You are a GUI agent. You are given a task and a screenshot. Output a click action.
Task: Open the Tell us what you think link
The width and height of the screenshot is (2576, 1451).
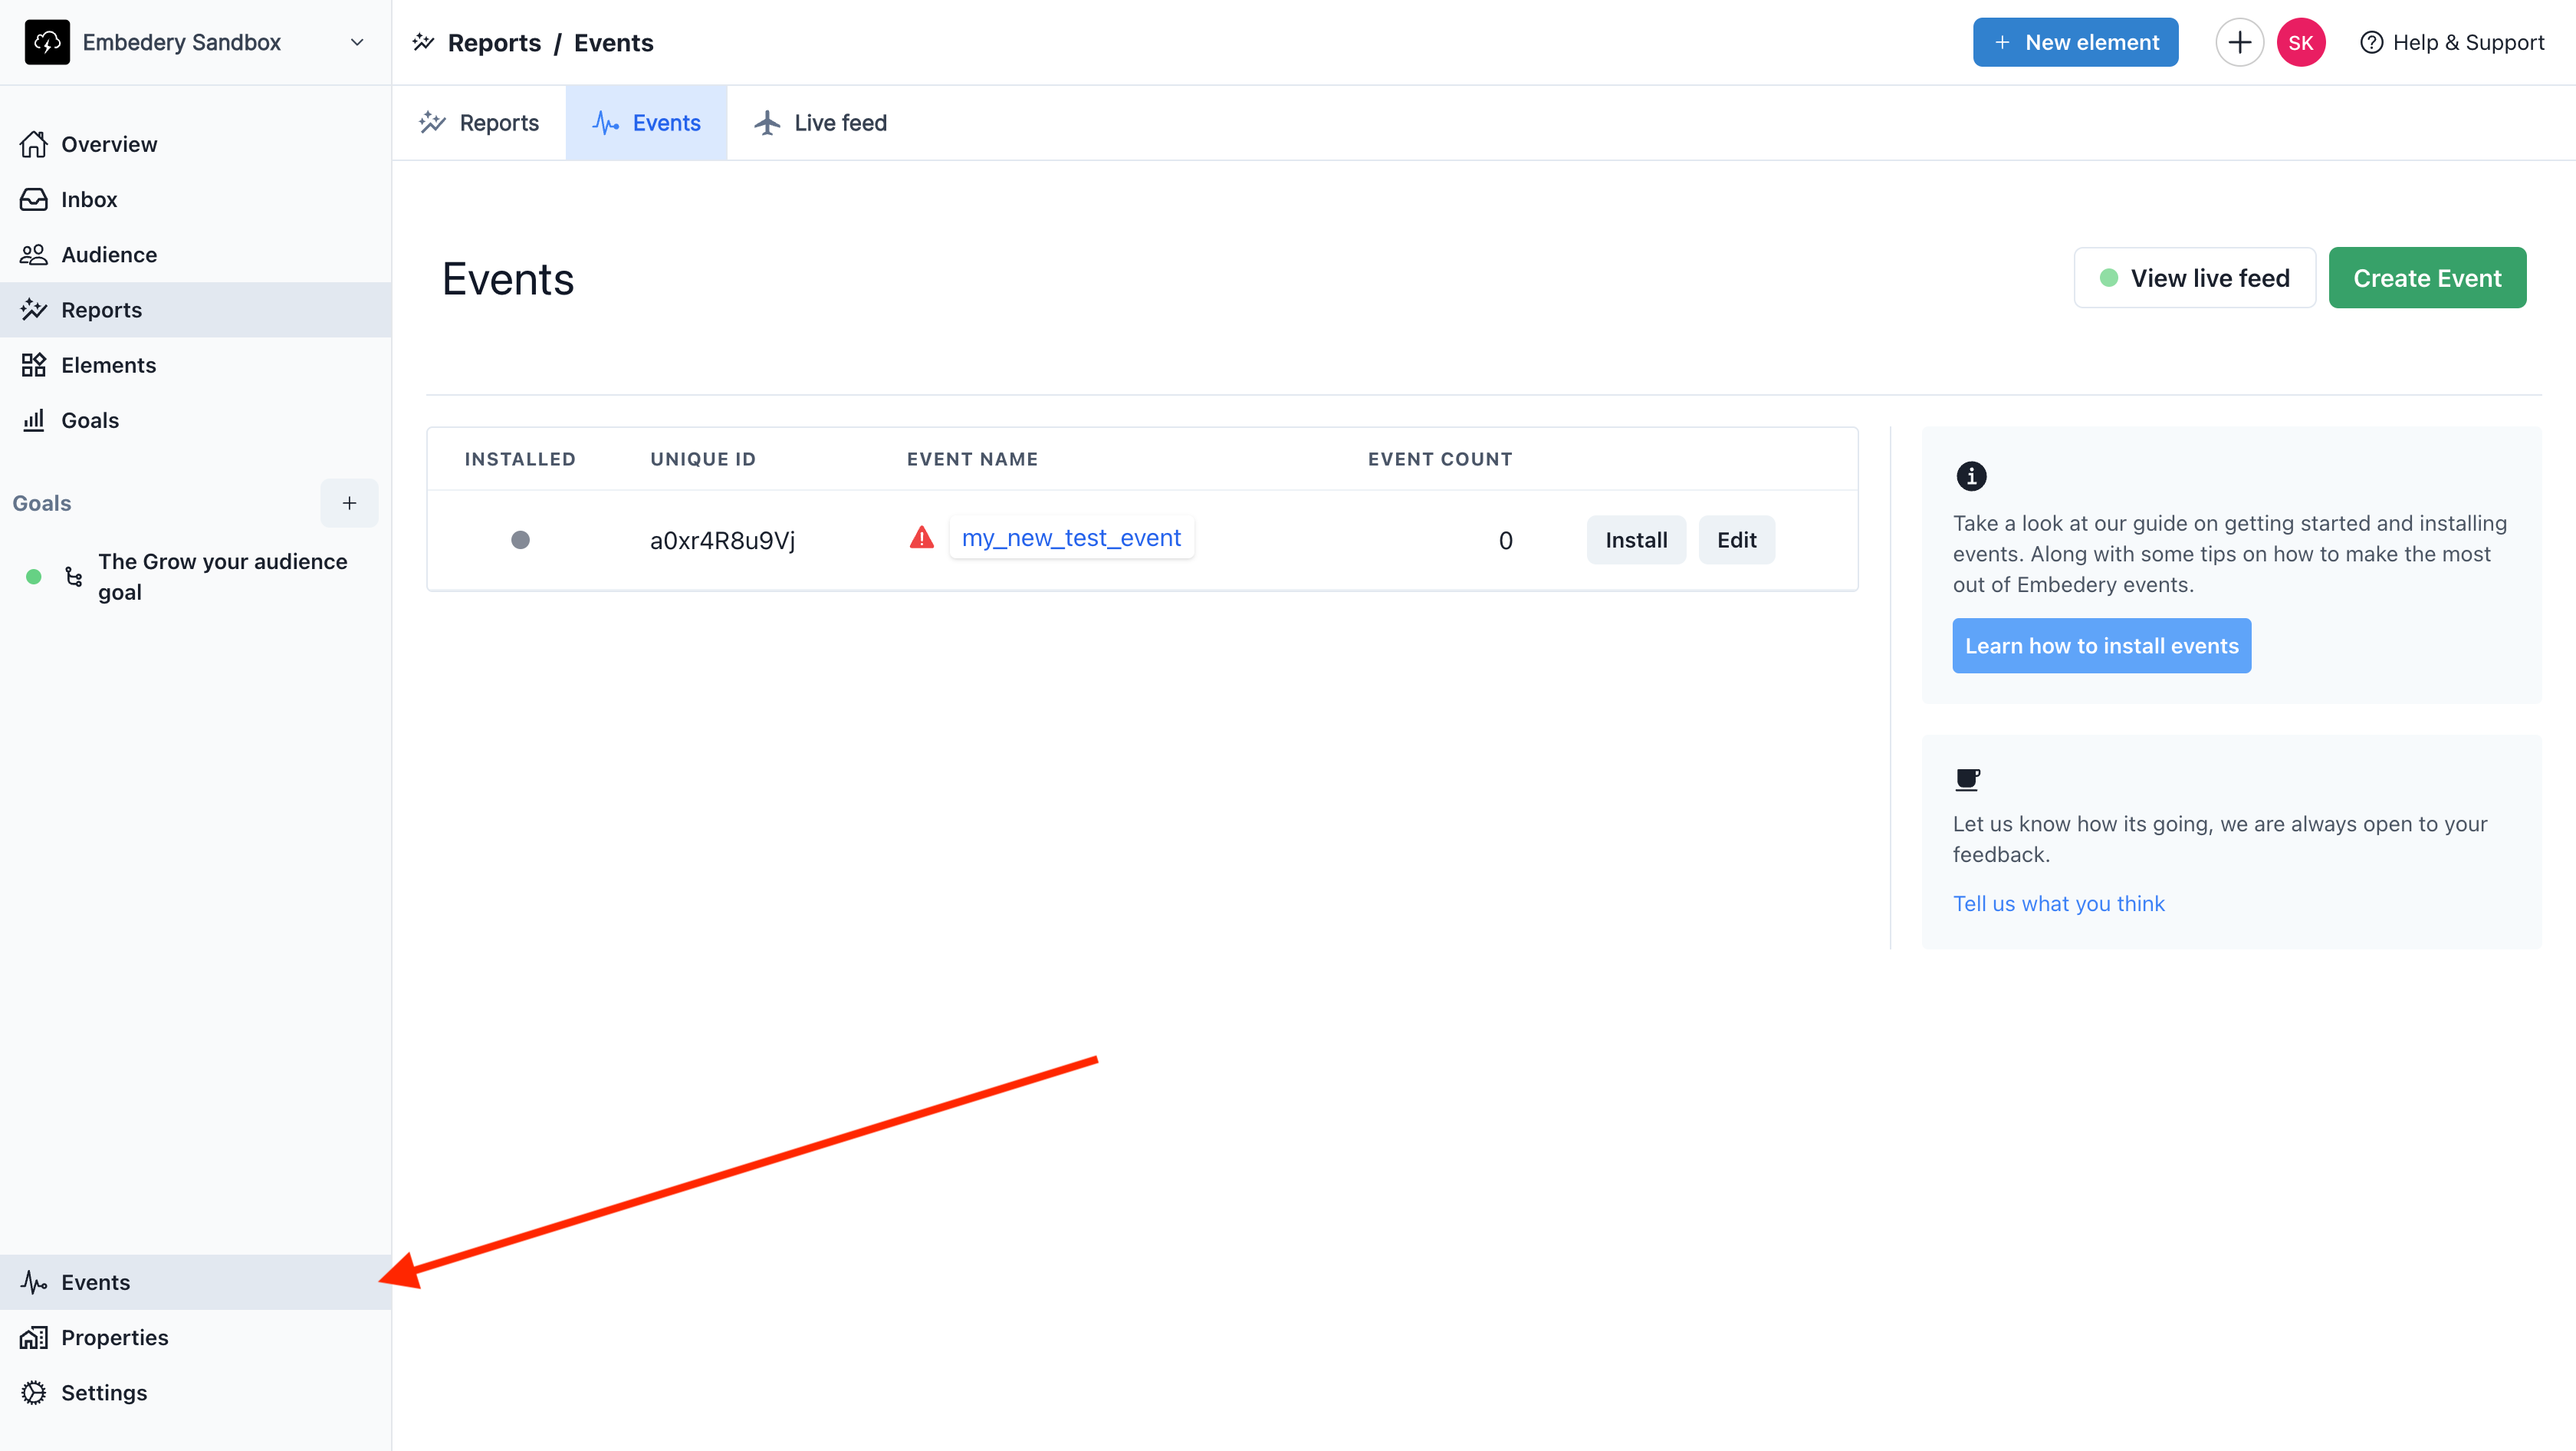point(2058,903)
